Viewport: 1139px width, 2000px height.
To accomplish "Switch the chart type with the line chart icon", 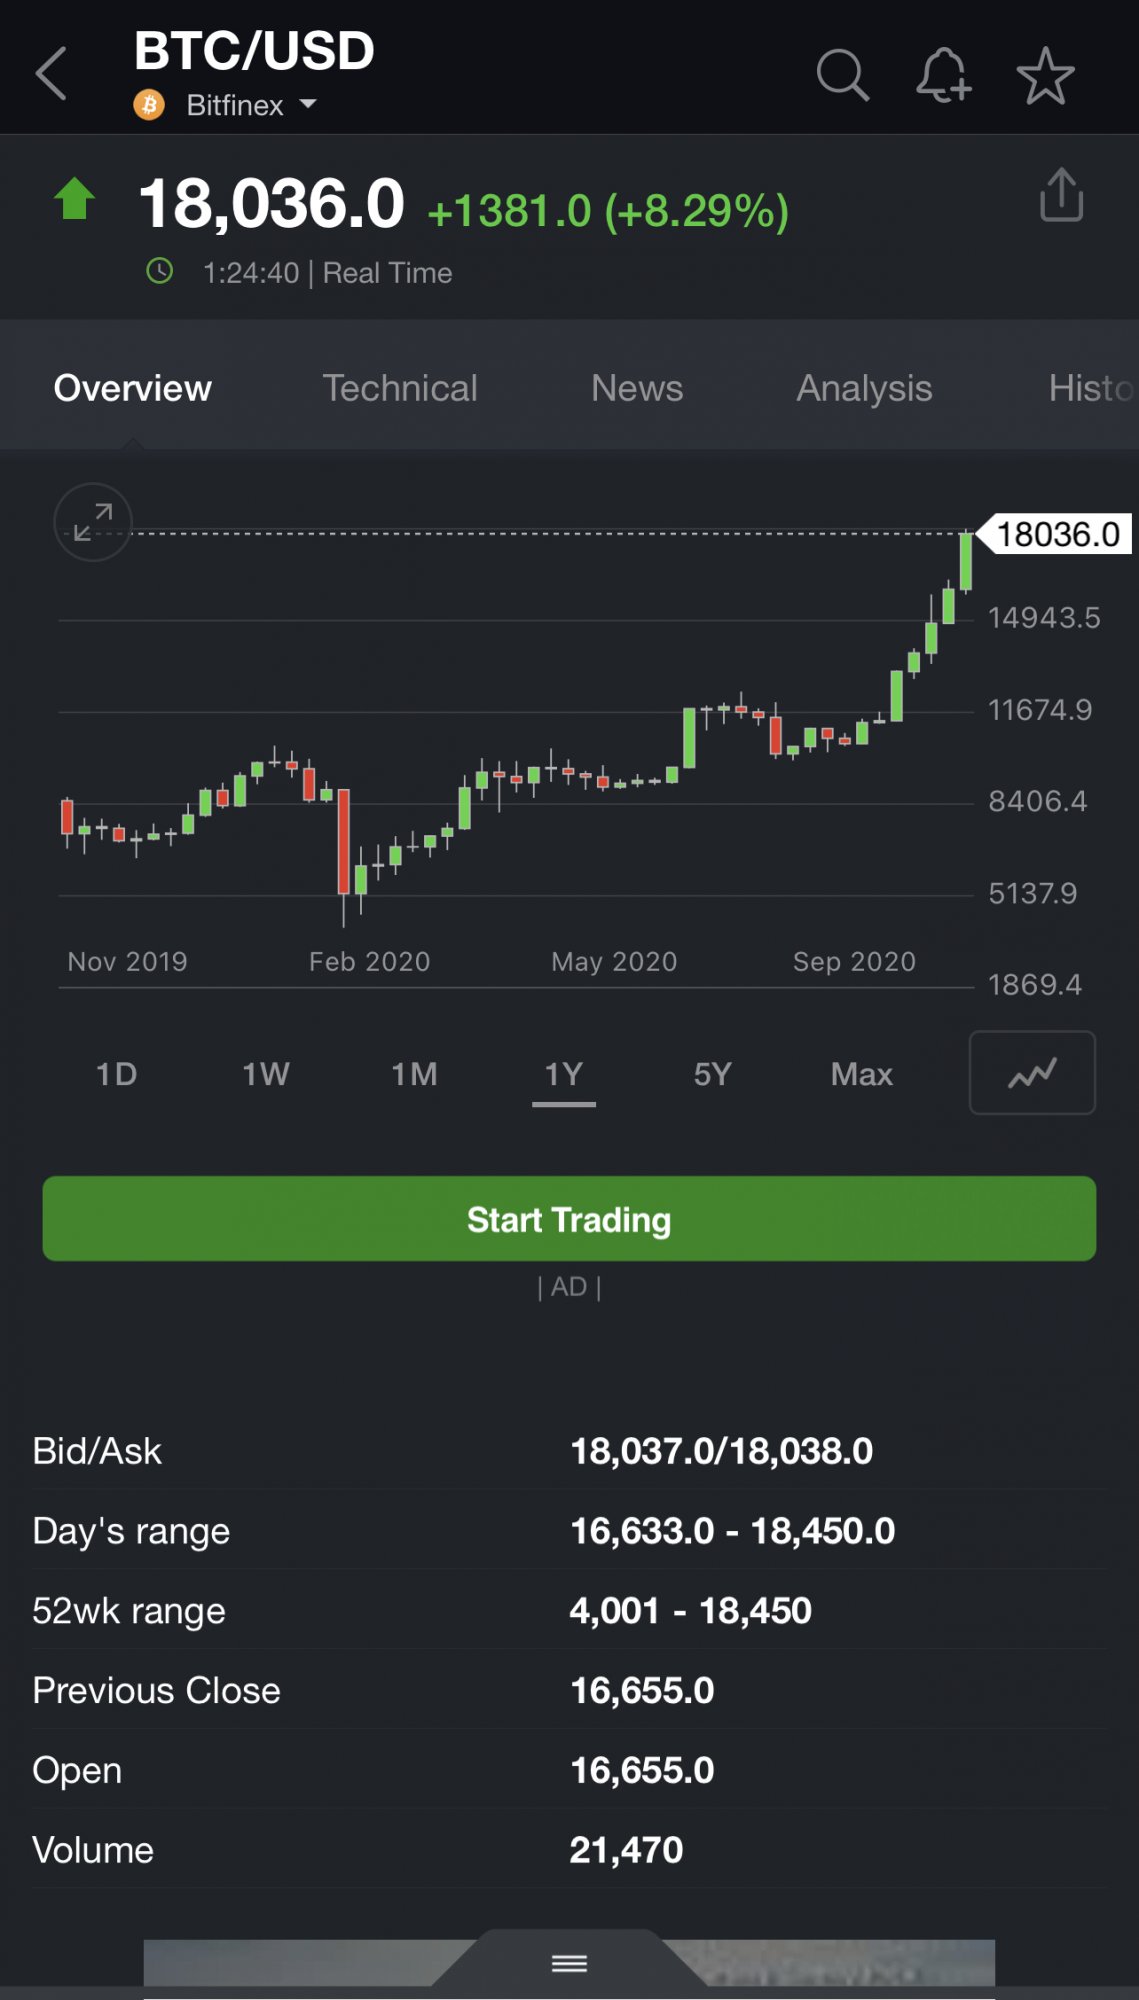I will click(1032, 1073).
